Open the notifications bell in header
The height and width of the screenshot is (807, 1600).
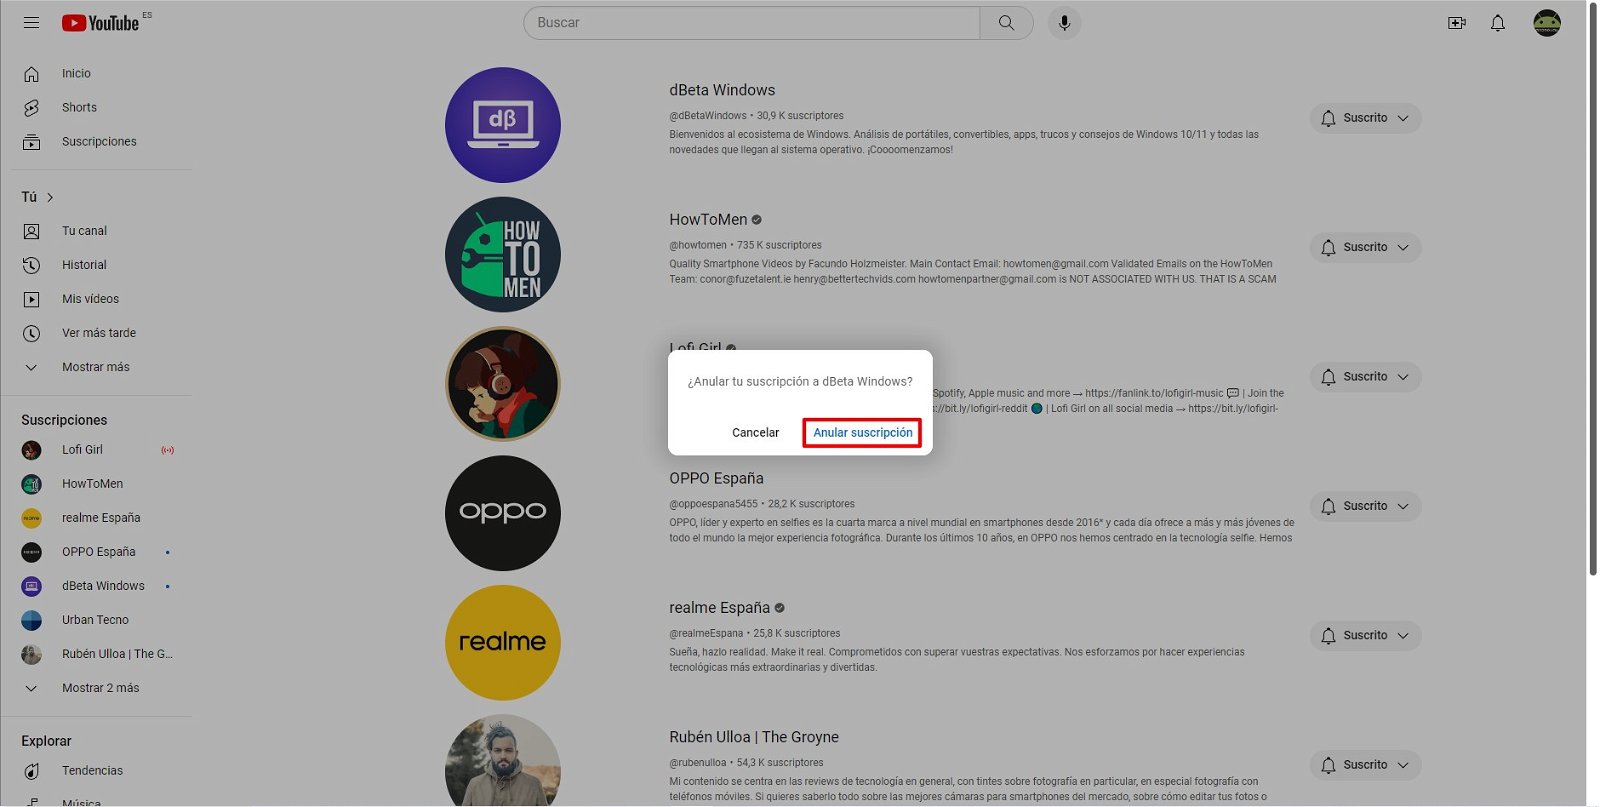[1497, 22]
